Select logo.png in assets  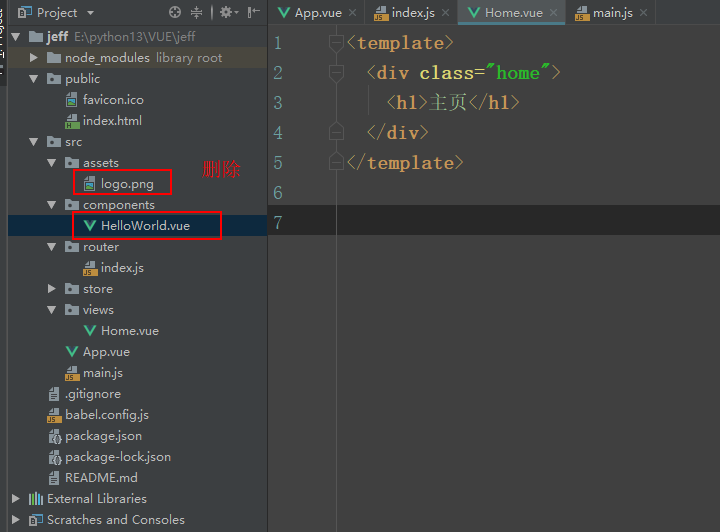127,184
